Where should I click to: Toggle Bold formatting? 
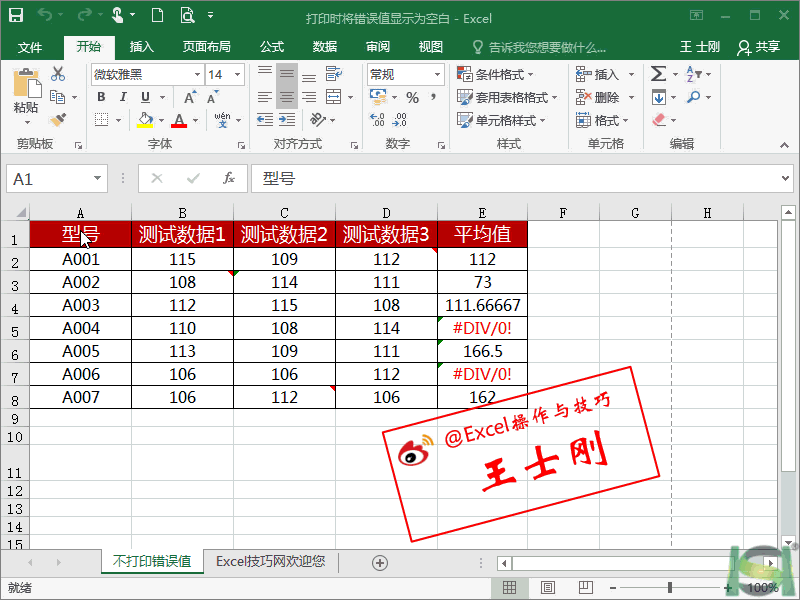pos(101,97)
